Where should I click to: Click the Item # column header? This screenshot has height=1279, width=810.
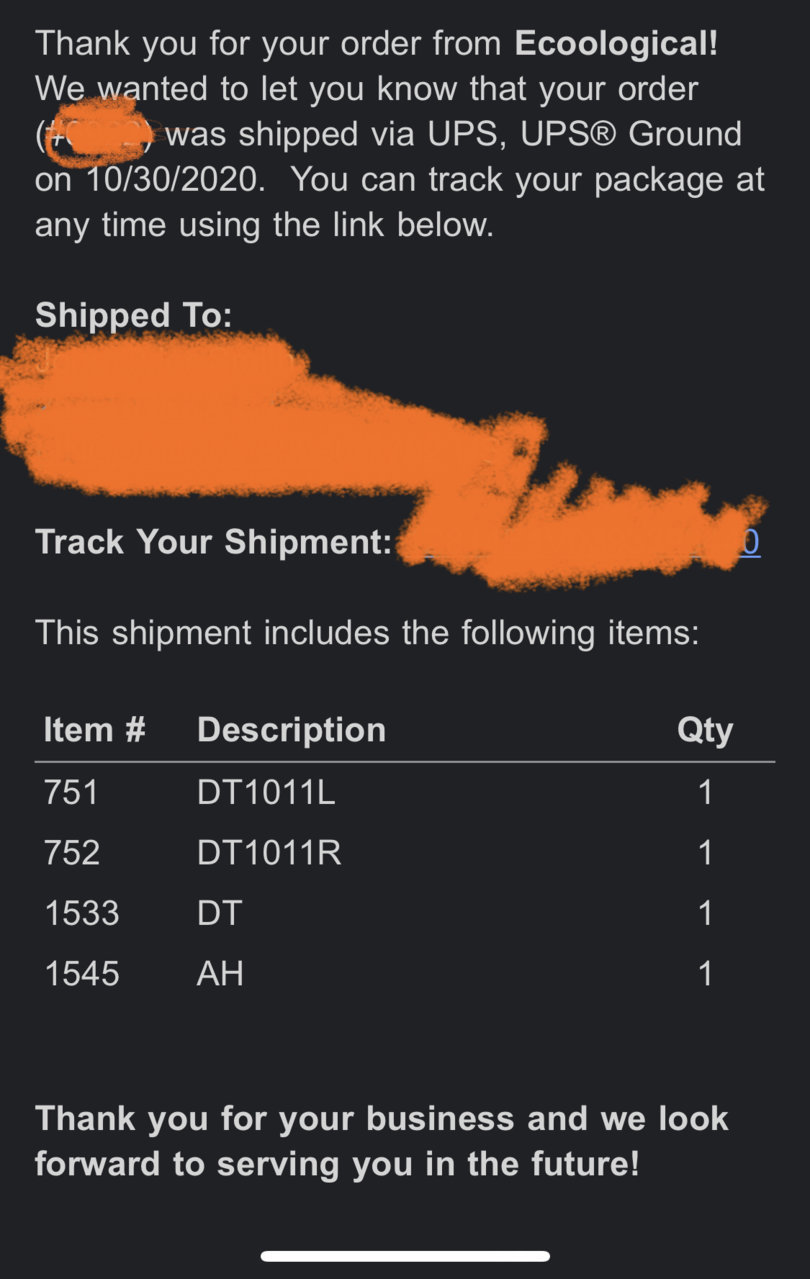(95, 730)
